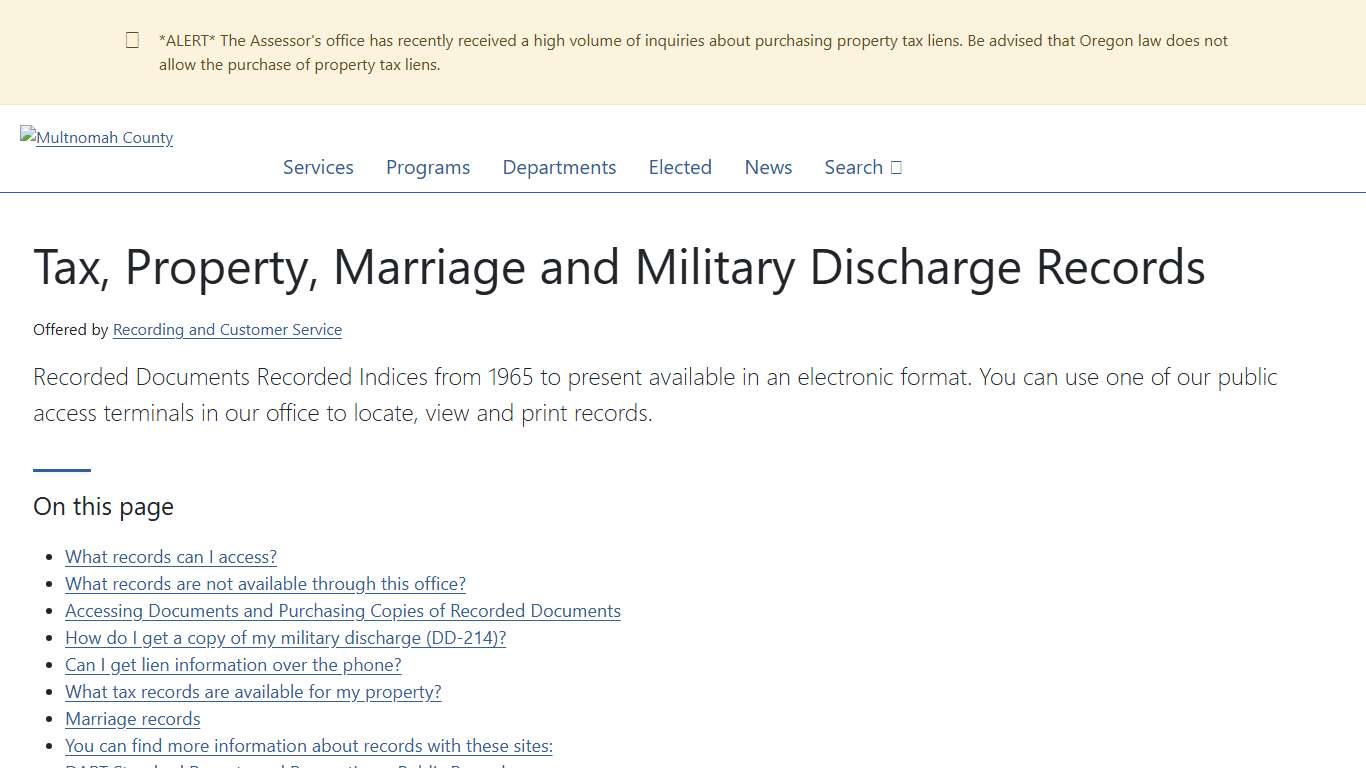Screen dimensions: 1366x768
Task: Open 'What records are not available through this office?'
Action: point(265,583)
